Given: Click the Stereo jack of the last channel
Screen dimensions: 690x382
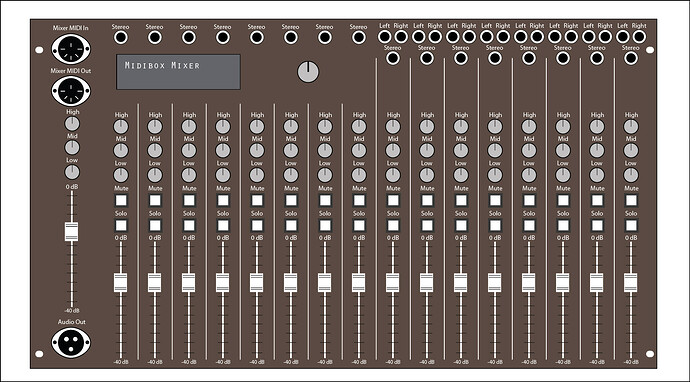Looking at the screenshot, I should 631,58.
